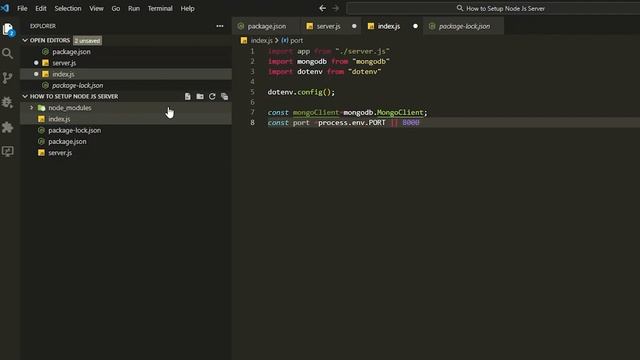Screen dimensions: 640x360
Task: Click unsaved dot on server.js tab
Action: point(354,26)
